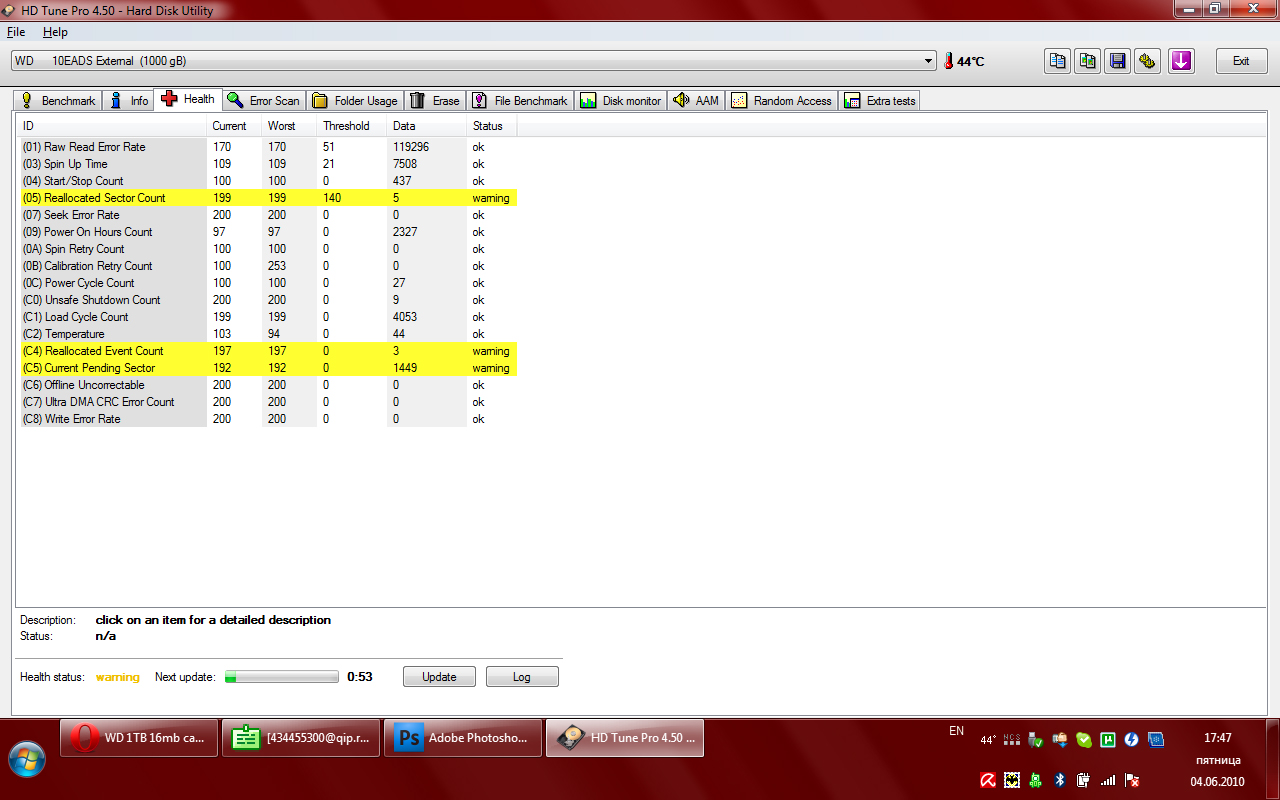
Task: Click the Log button
Action: (x=522, y=677)
